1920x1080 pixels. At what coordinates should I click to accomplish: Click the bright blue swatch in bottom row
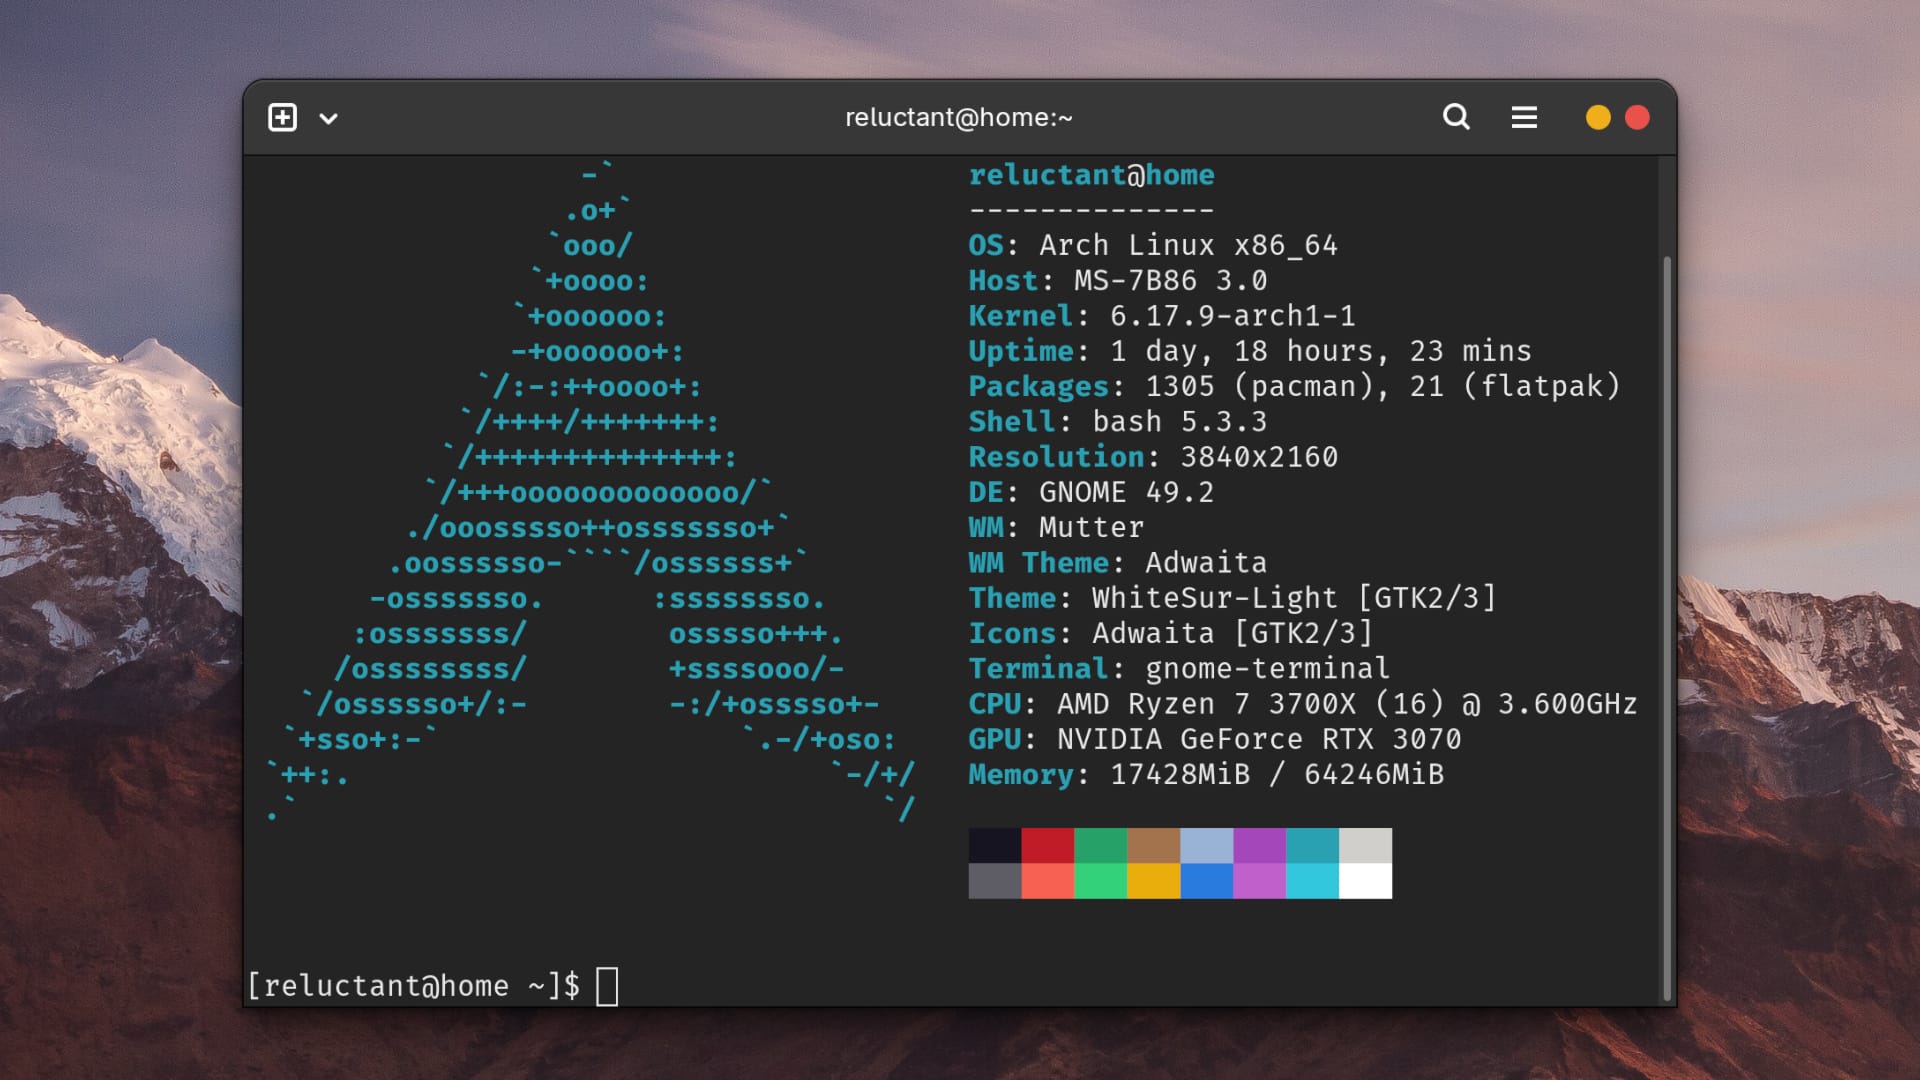pos(1206,881)
